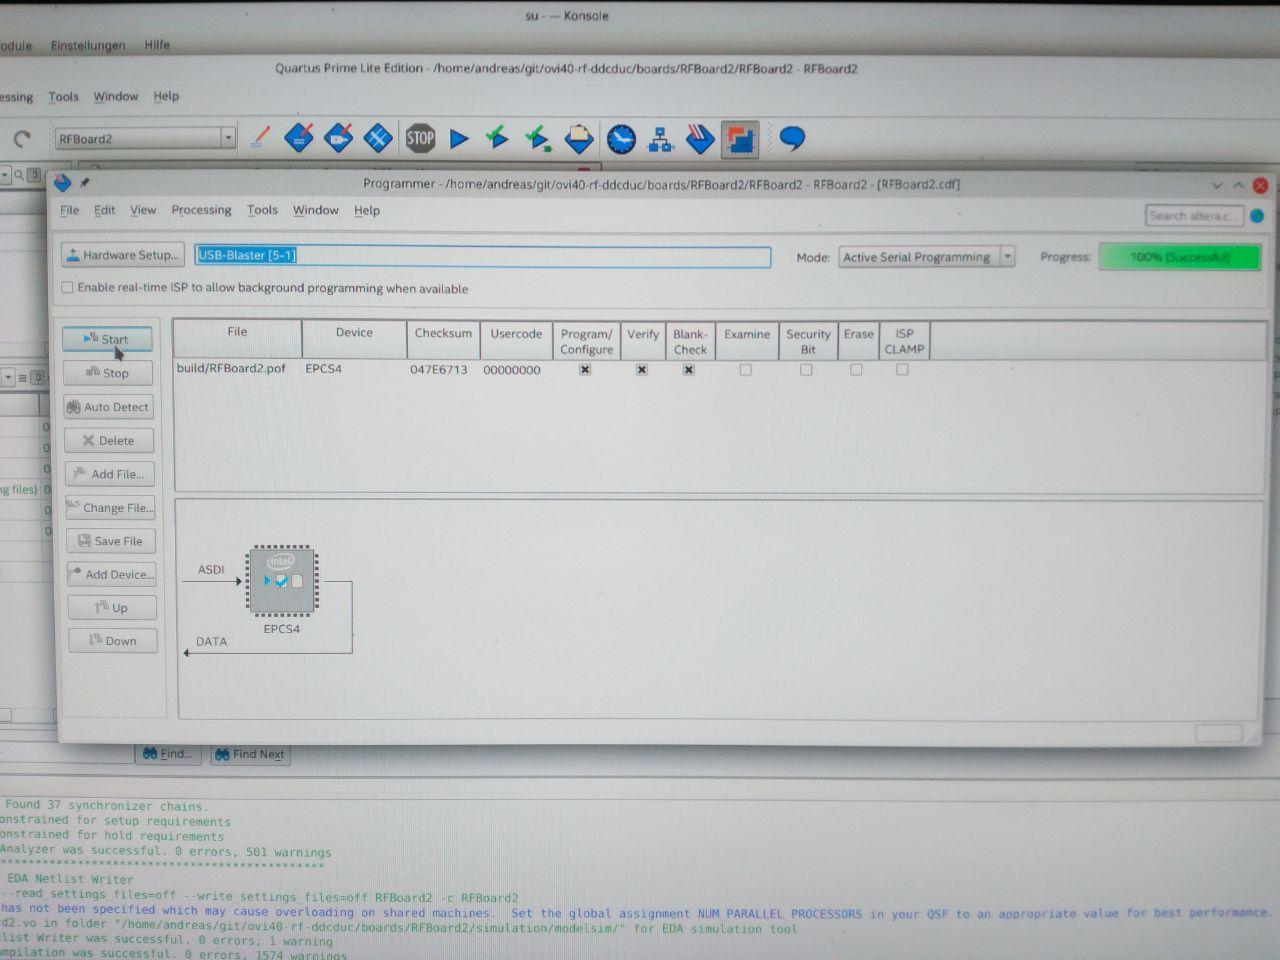Click the redo arrow icon in Quartus toolbar
Image resolution: width=1280 pixels, height=960 pixels.
click(22, 139)
